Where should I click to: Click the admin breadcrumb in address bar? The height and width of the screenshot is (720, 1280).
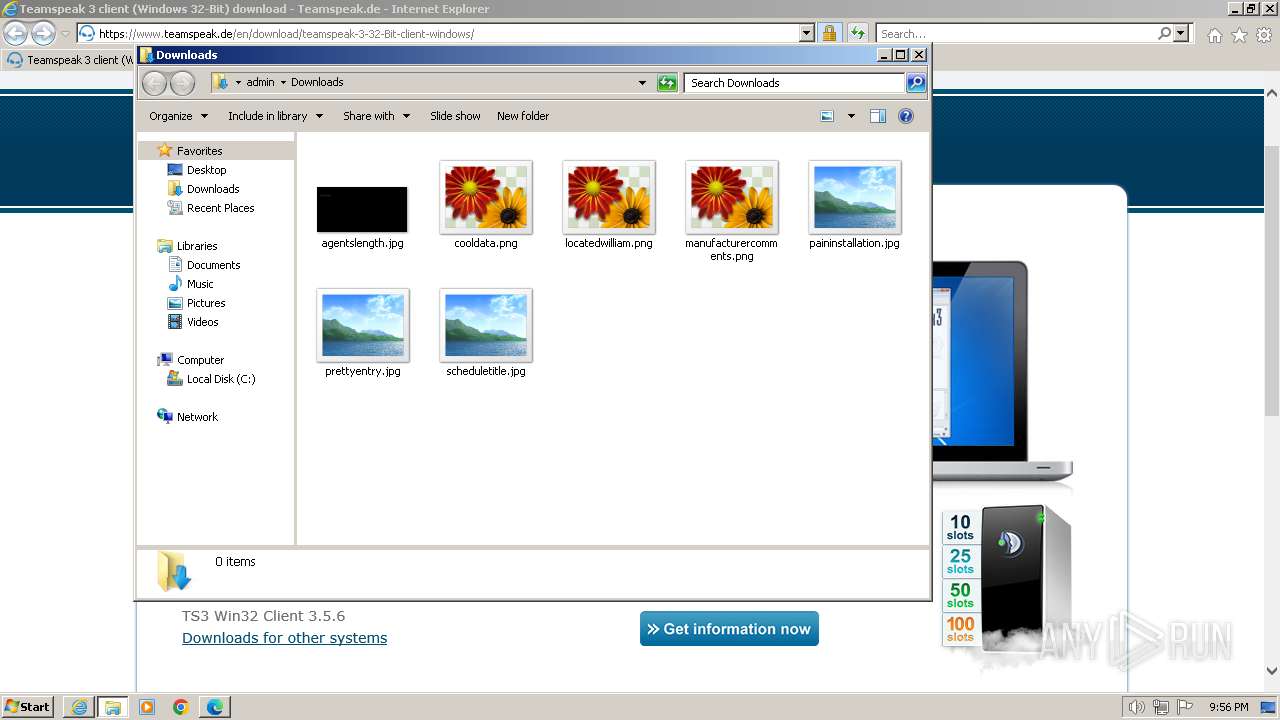click(260, 83)
